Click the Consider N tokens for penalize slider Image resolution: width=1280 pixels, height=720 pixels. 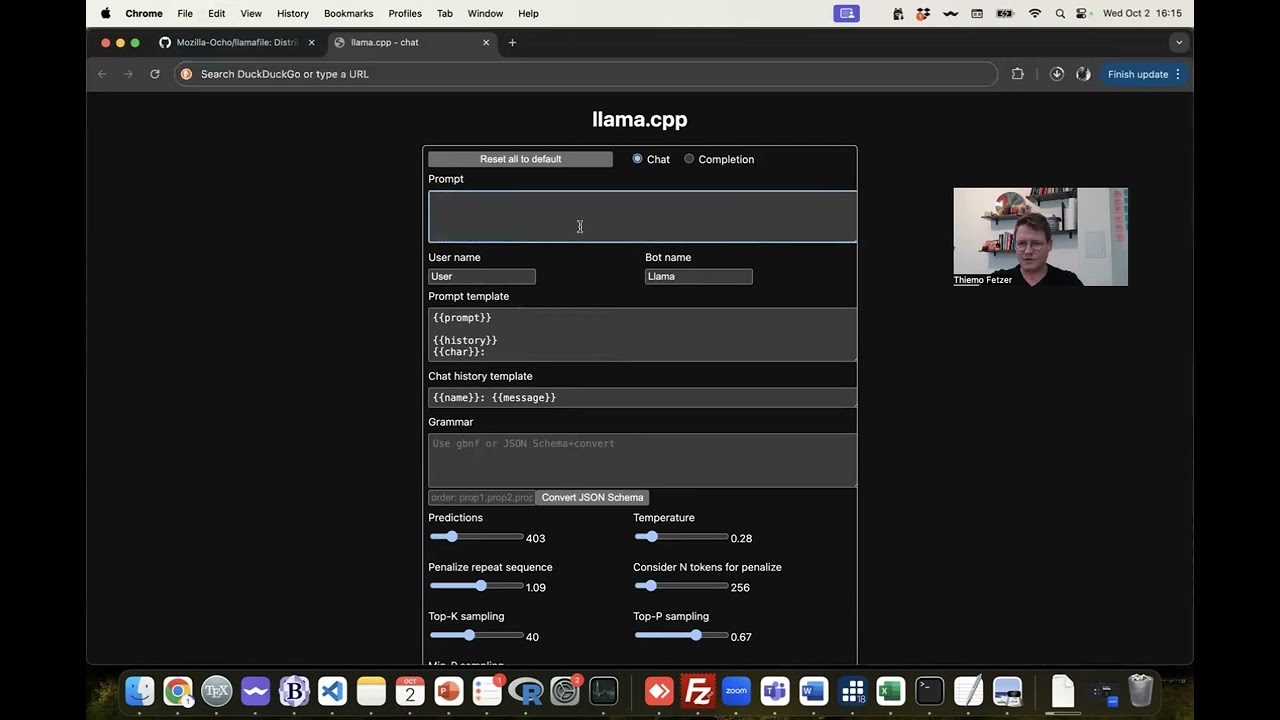681,586
